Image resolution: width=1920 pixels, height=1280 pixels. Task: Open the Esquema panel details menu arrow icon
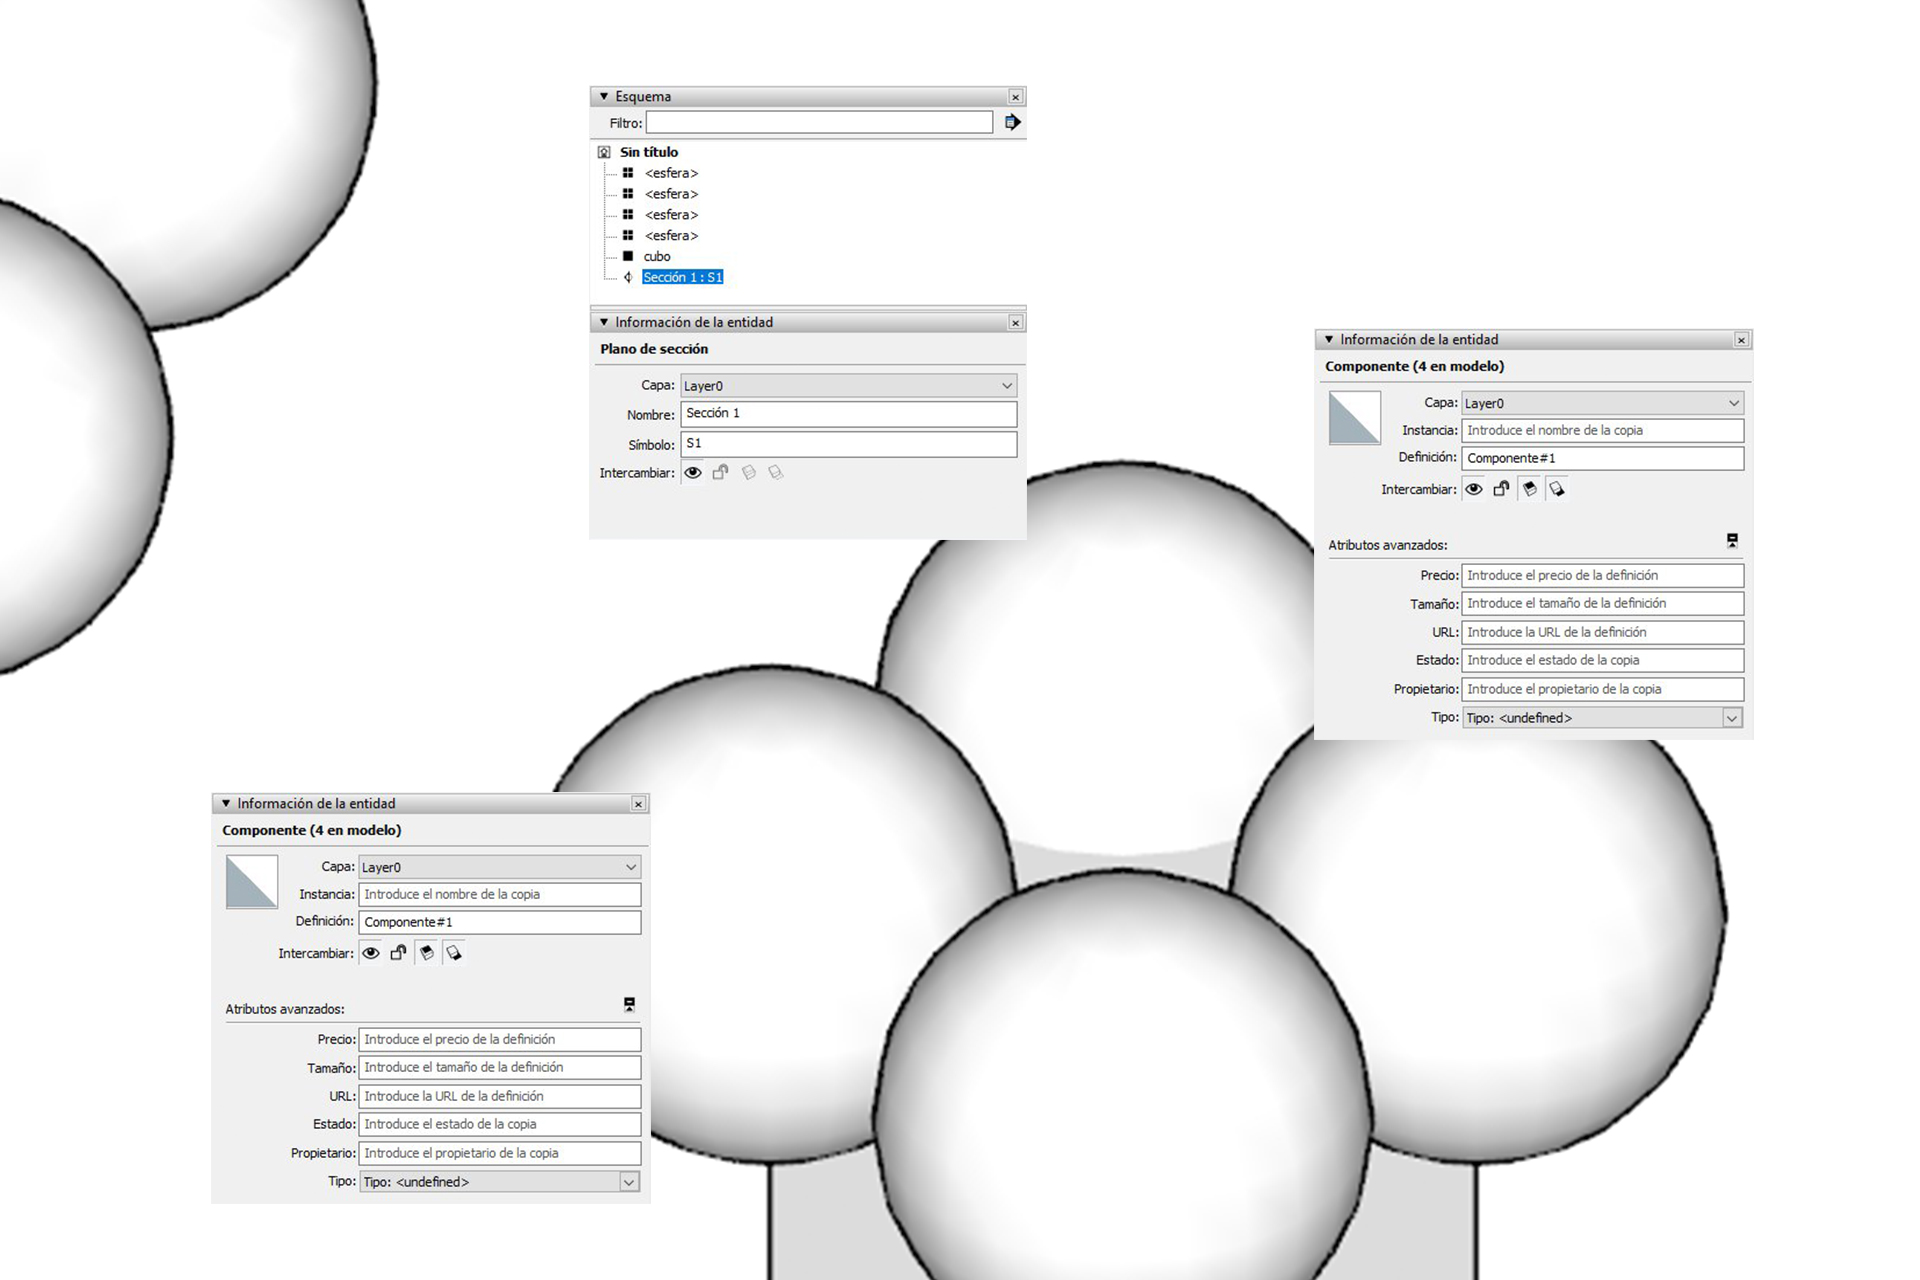click(x=1012, y=122)
